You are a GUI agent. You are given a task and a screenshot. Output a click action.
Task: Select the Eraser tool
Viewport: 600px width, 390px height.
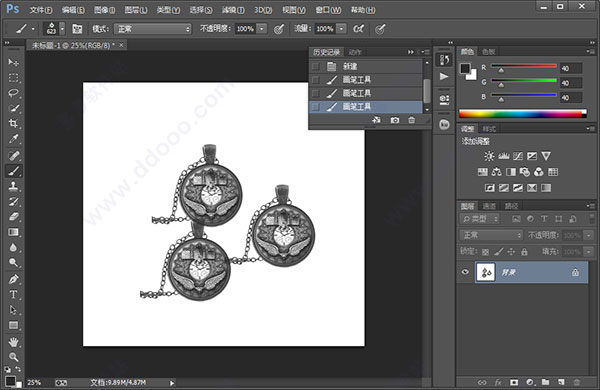[x=13, y=217]
